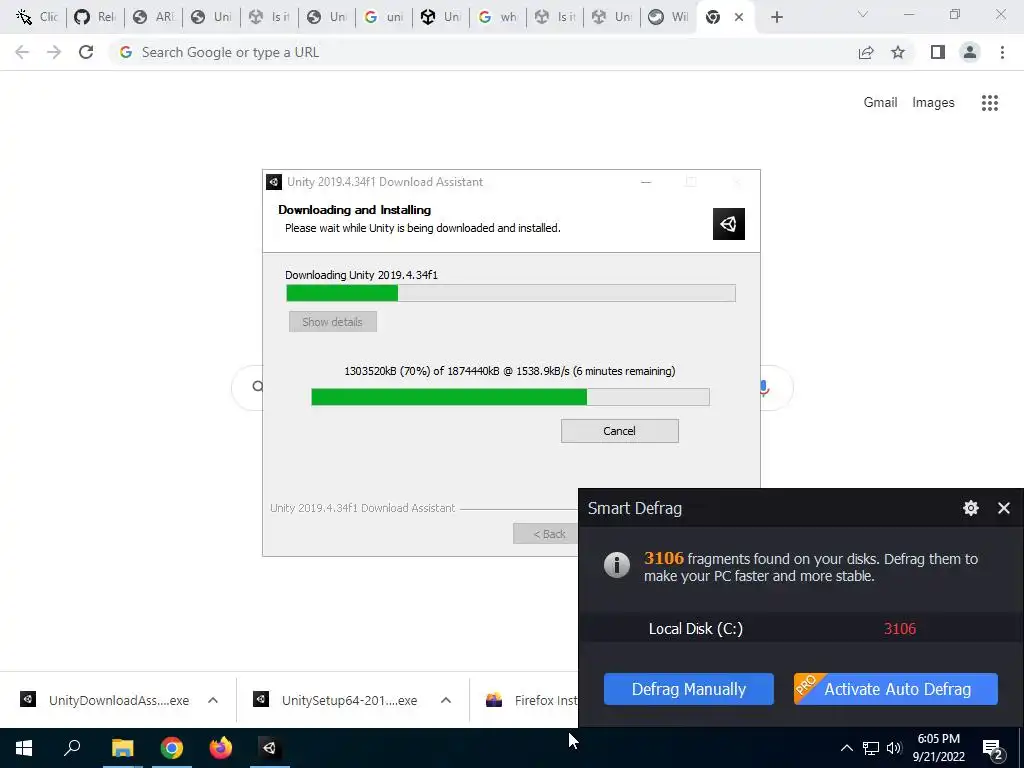Screen dimensions: 1024x768
Task: Select the Google 'wh' search tab
Action: tap(498, 17)
